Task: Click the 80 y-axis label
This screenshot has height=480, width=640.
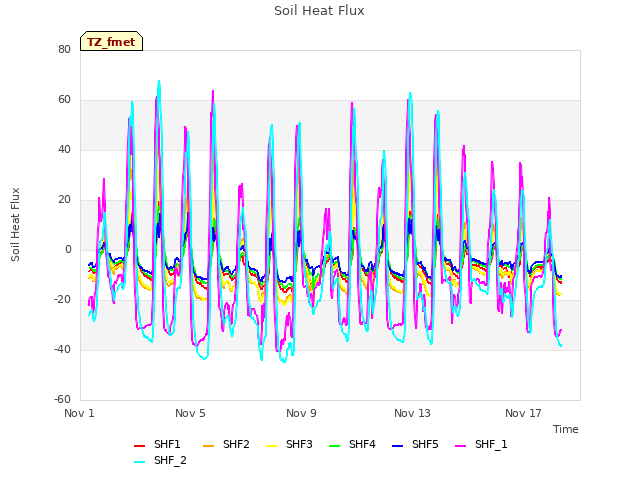Action: pos(64,49)
